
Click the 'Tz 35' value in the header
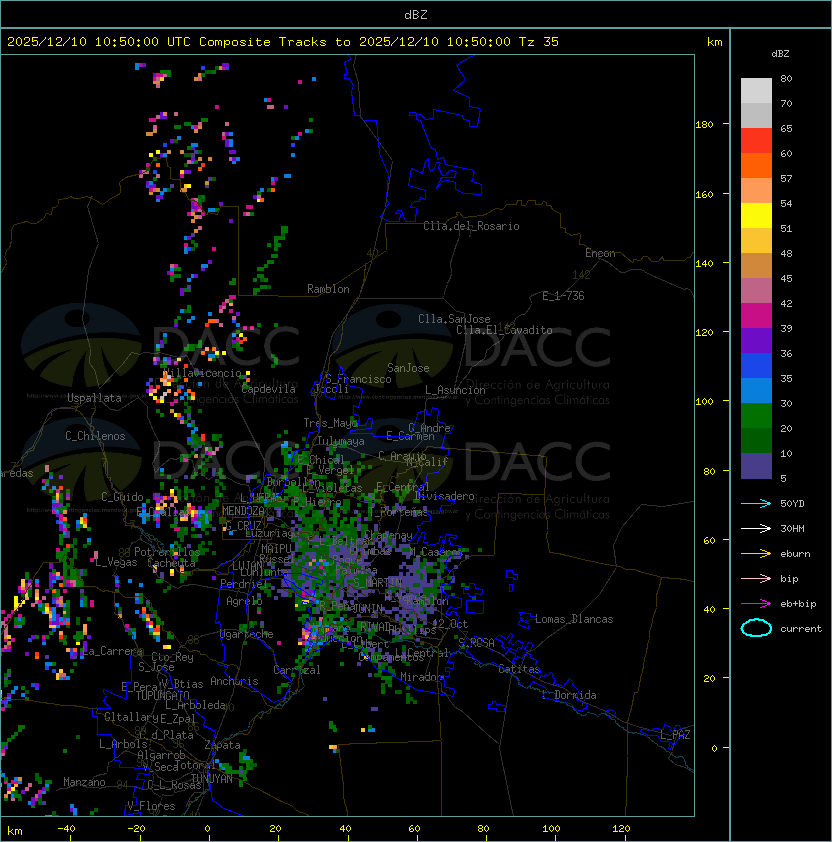click(539, 42)
